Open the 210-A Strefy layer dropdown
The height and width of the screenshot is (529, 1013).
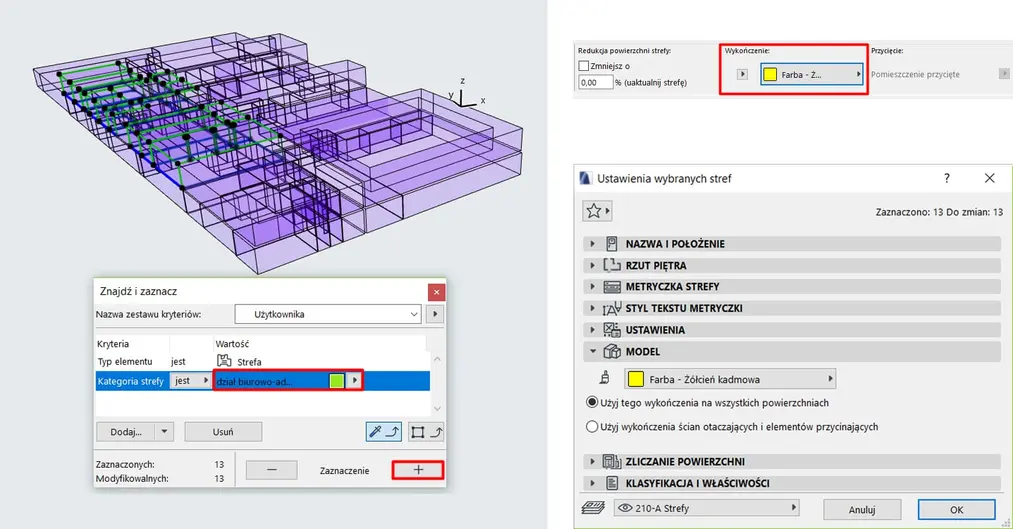click(x=706, y=508)
